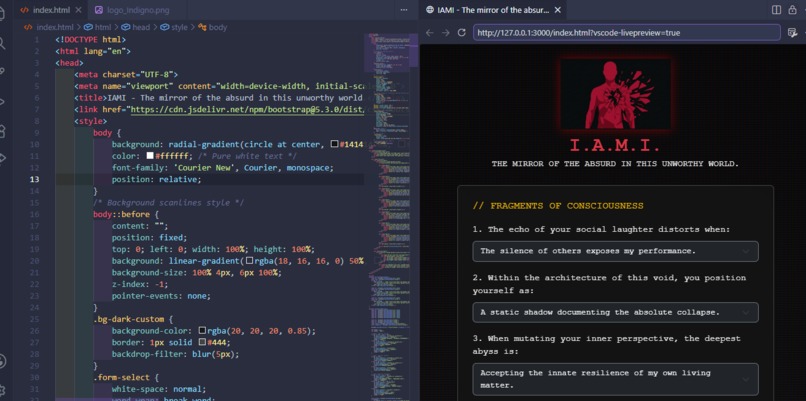Click the linear-gradient rgba swatch on line 20
The height and width of the screenshot is (401, 806).
[x=249, y=261]
